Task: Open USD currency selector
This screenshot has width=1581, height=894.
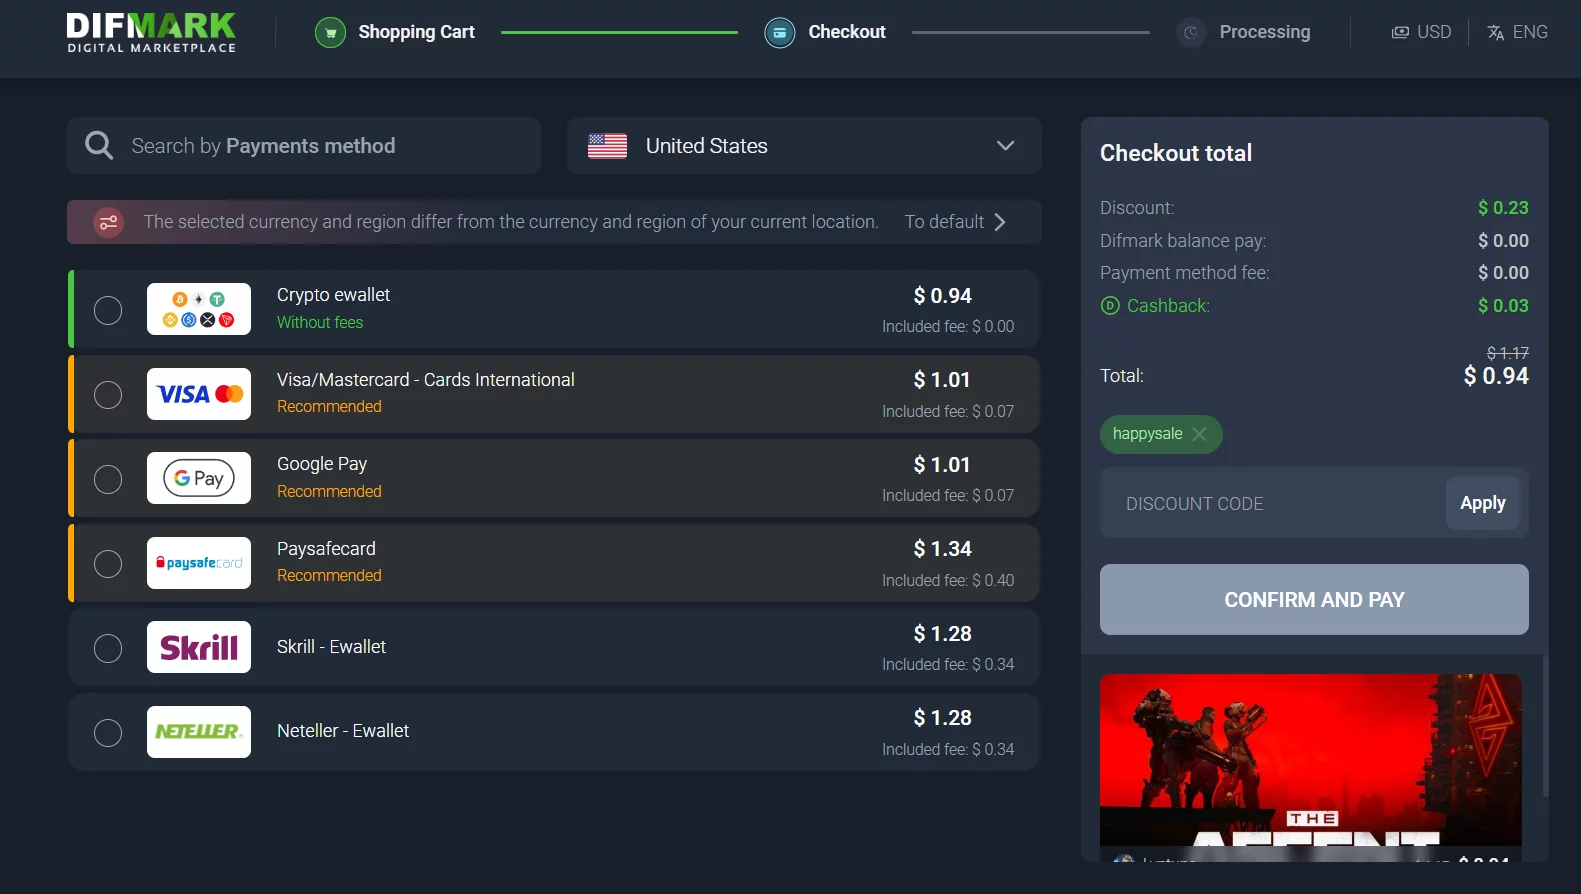Action: pos(1421,32)
